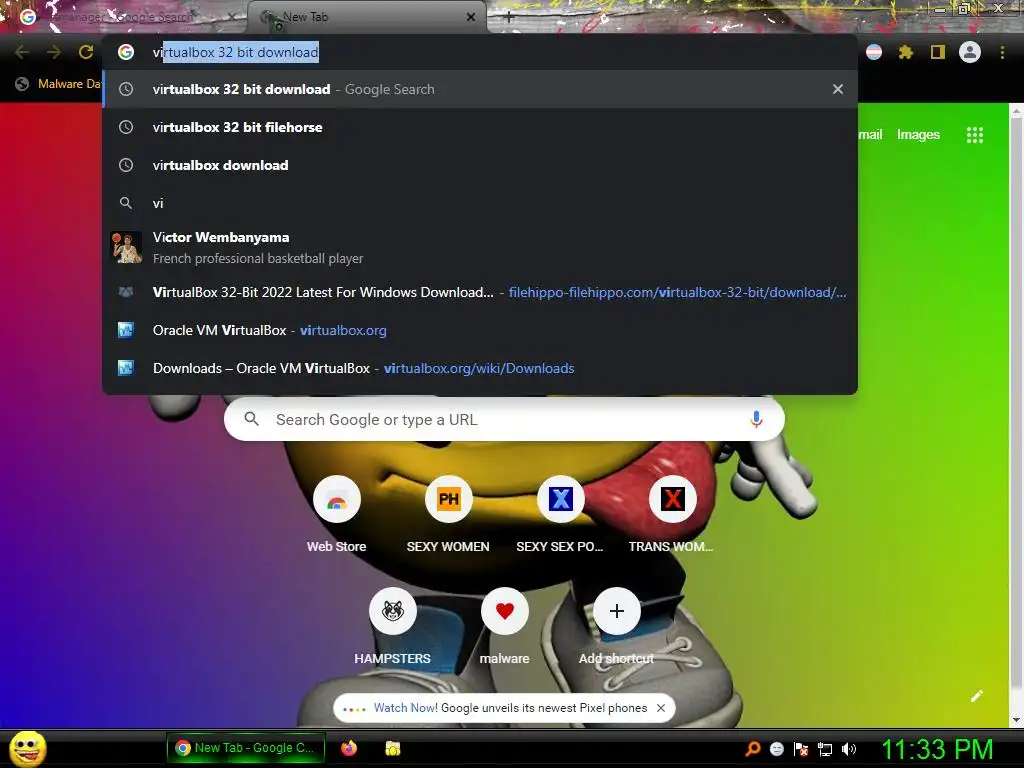Image resolution: width=1024 pixels, height=768 pixels.
Task: Click the gray face tray icon
Action: coord(776,749)
